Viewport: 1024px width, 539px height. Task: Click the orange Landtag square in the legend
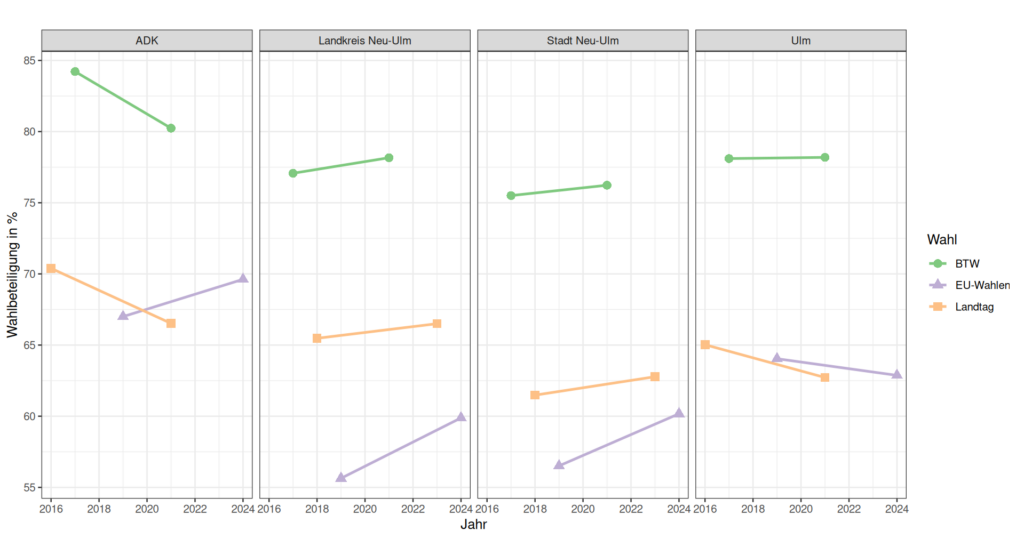(x=937, y=307)
